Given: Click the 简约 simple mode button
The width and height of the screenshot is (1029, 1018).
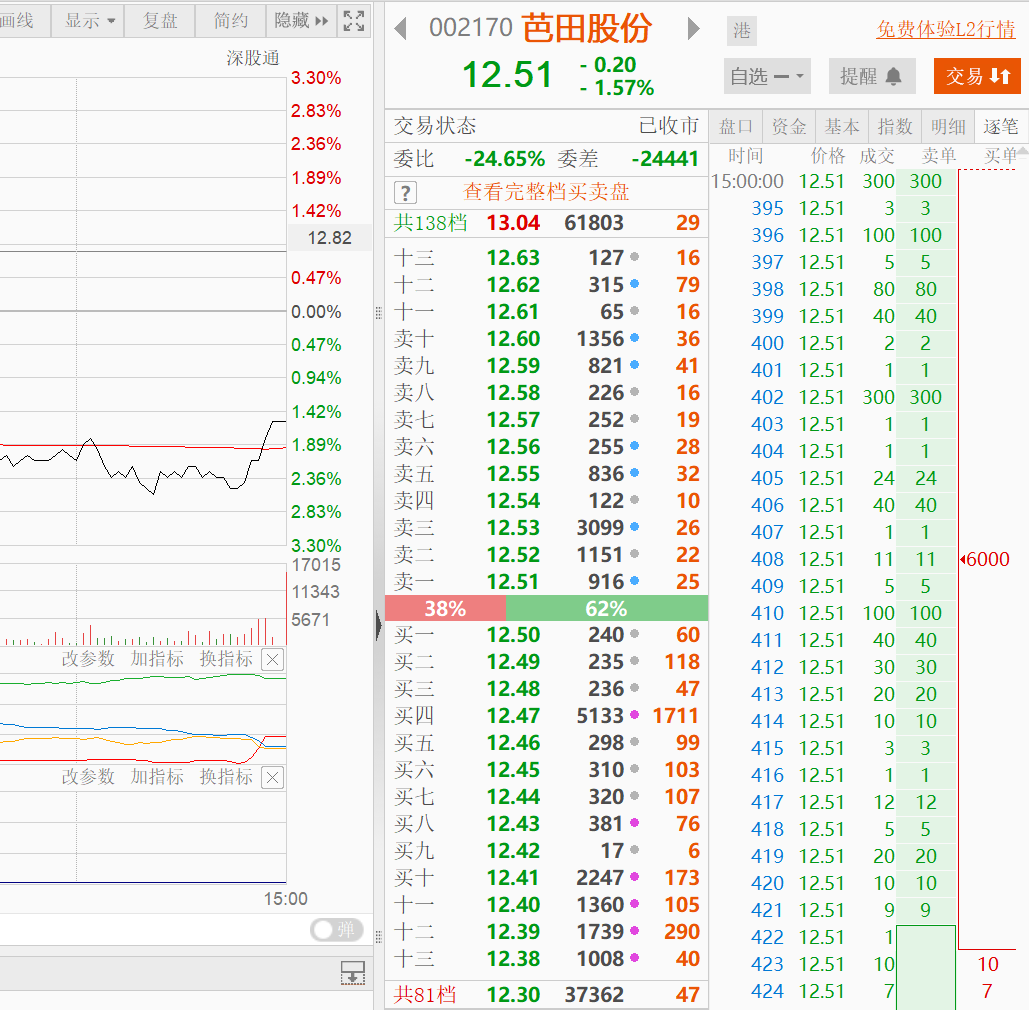Looking at the screenshot, I should (x=231, y=21).
